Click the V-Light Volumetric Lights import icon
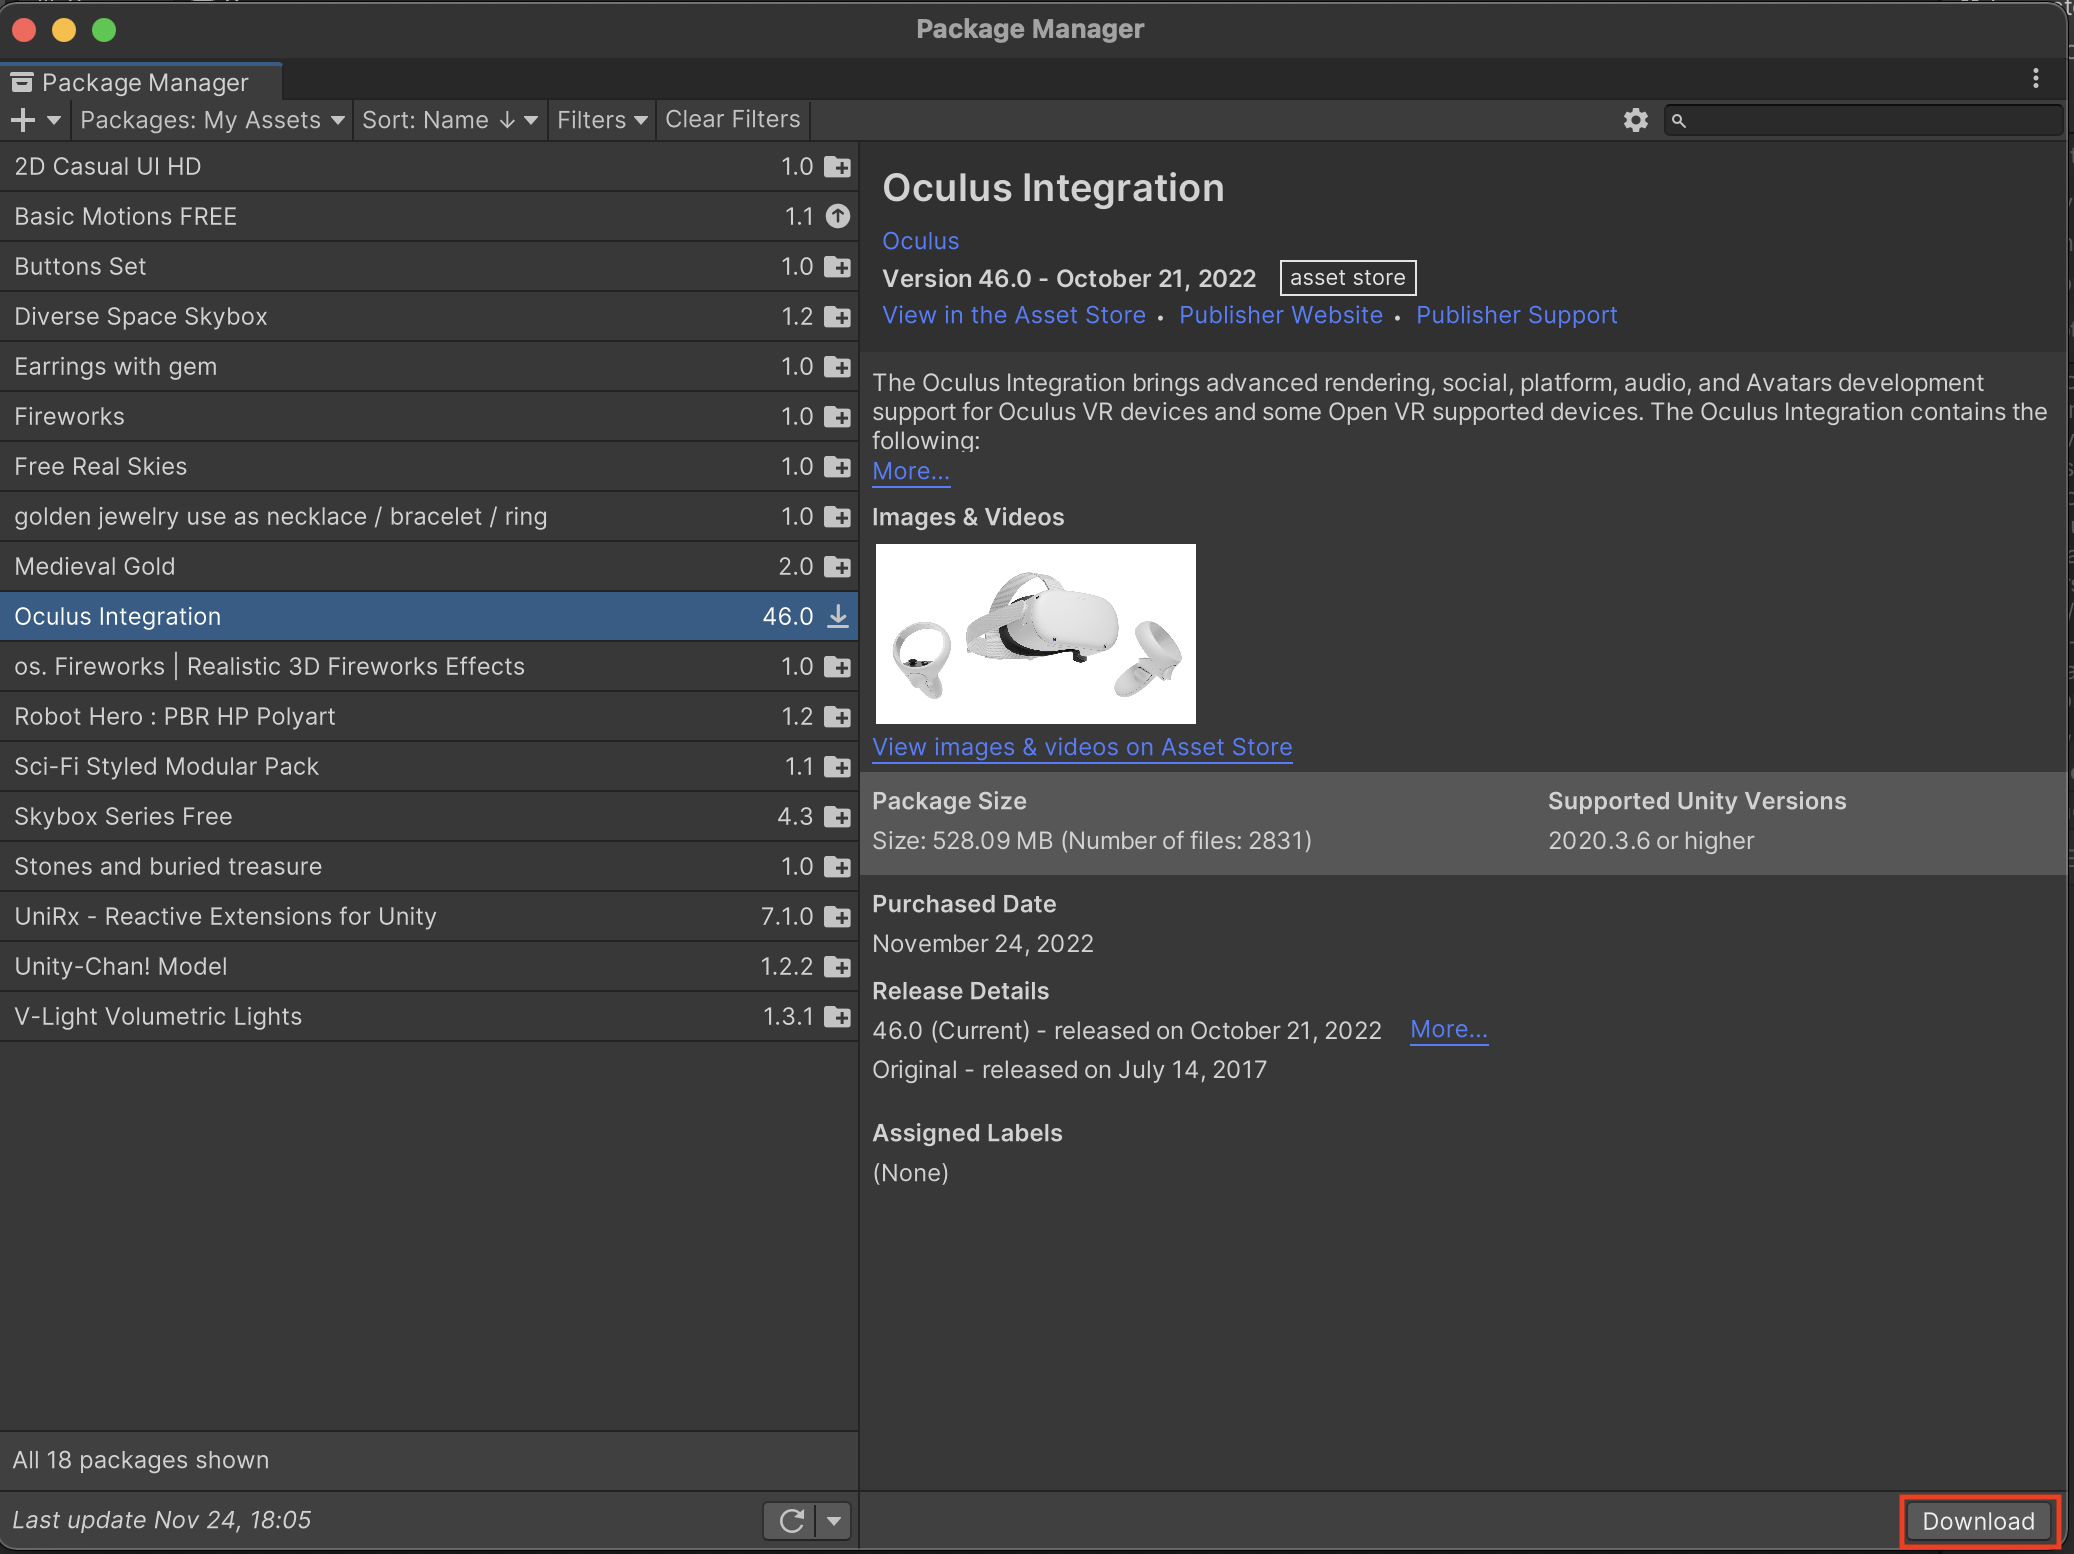This screenshot has width=2074, height=1554. (x=838, y=1017)
